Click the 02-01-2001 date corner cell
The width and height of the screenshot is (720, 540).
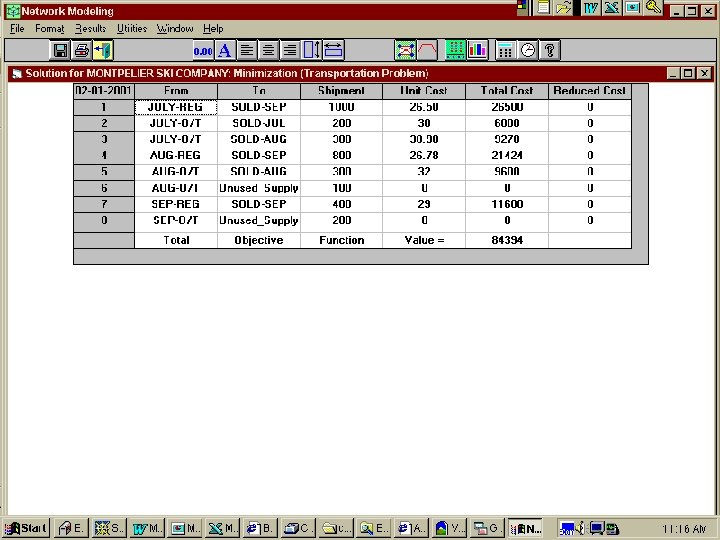(x=104, y=91)
